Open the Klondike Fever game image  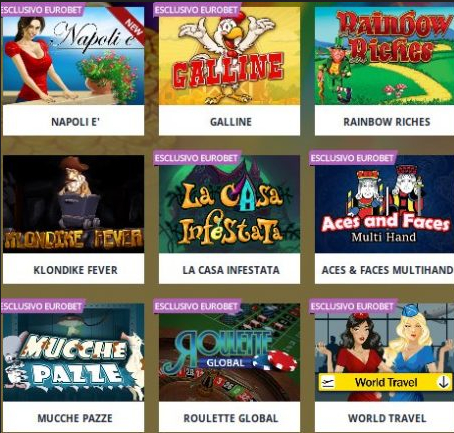[x=73, y=204]
